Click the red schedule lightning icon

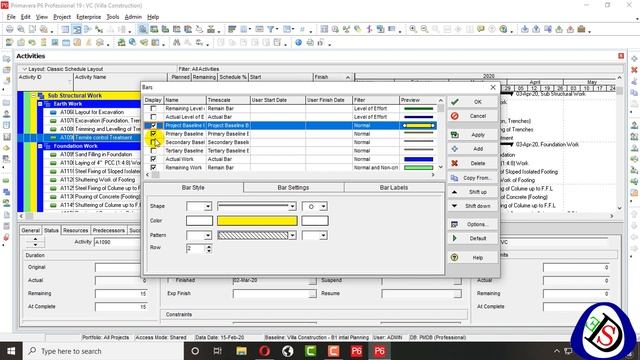(x=369, y=29)
